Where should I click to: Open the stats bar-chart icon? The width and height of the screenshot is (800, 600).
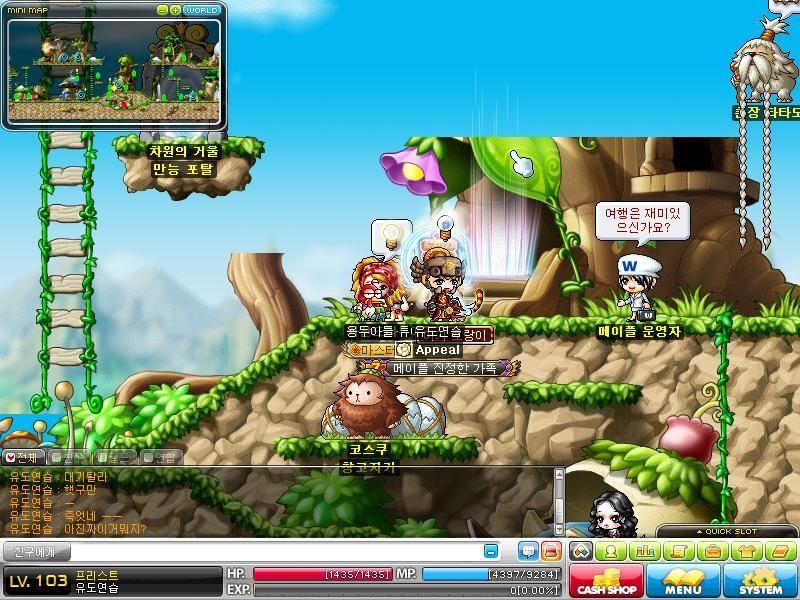tap(645, 552)
